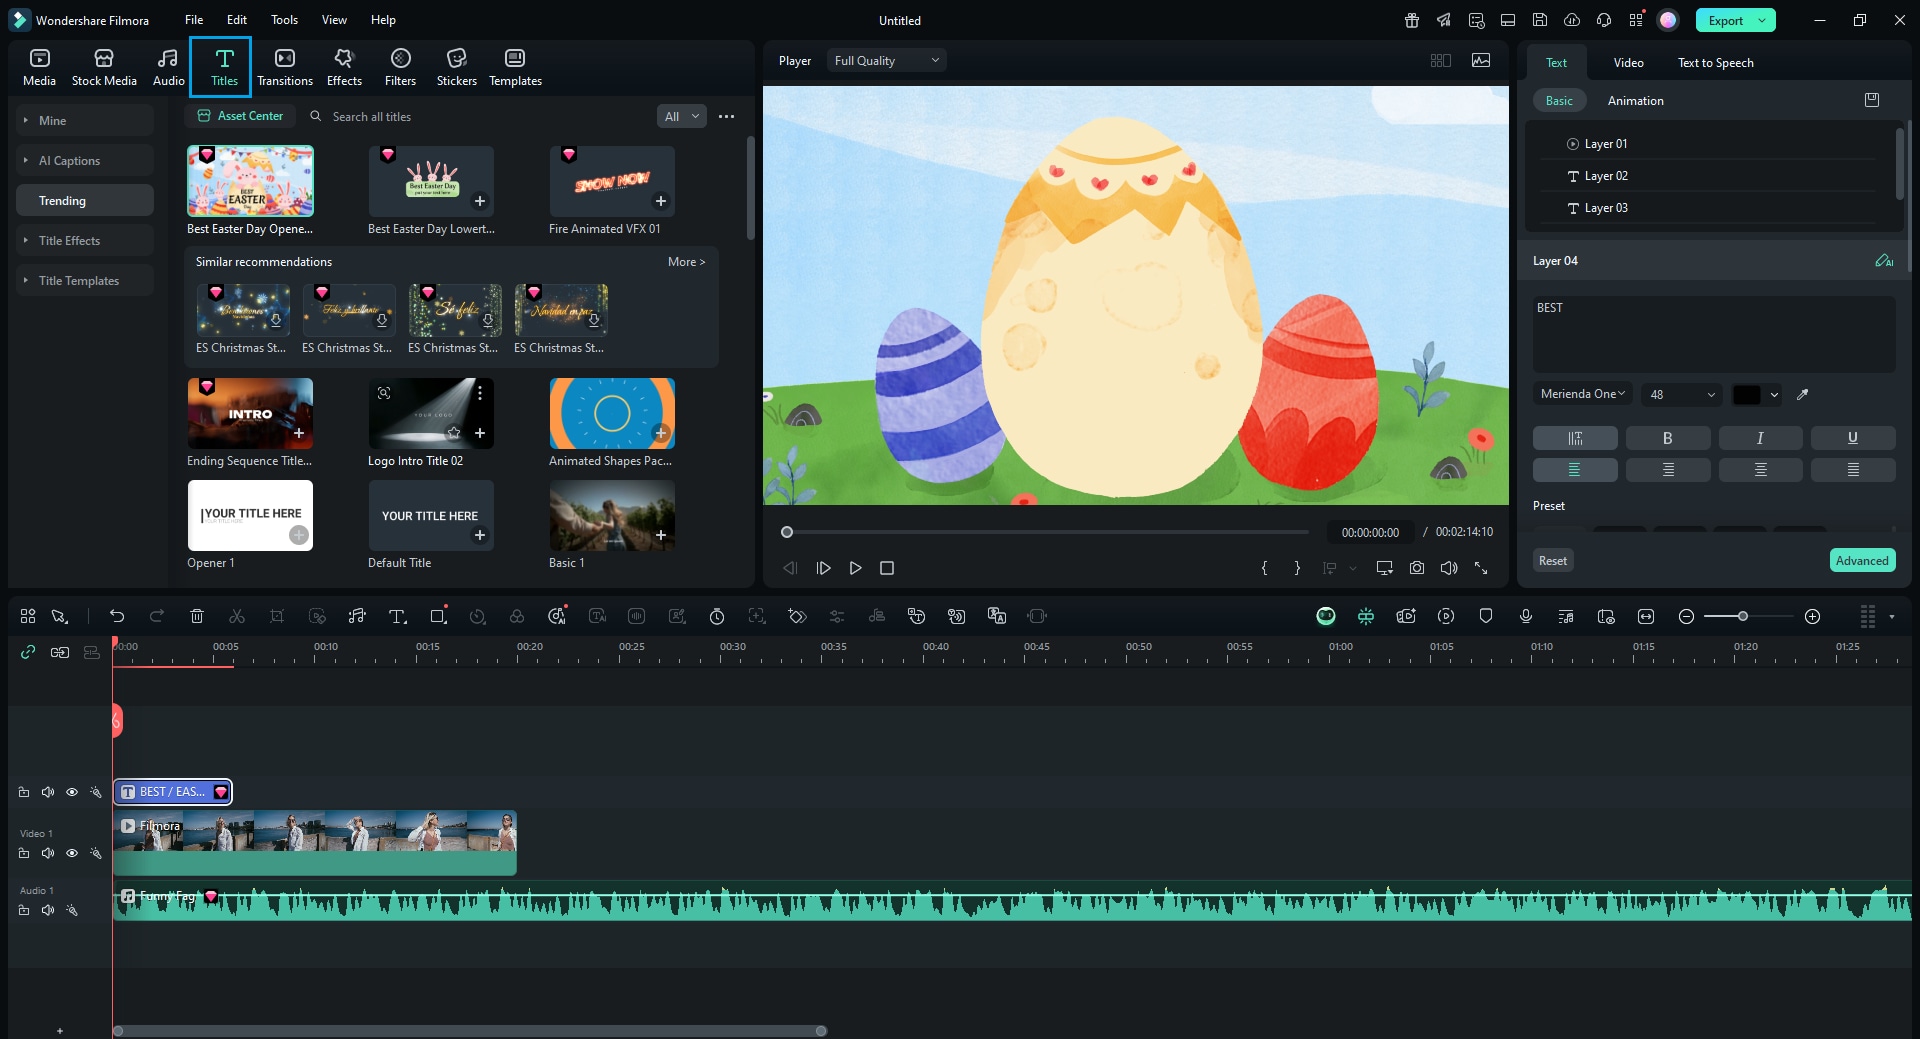1920x1039 pixels.
Task: Click the Export button
Action: (1735, 20)
